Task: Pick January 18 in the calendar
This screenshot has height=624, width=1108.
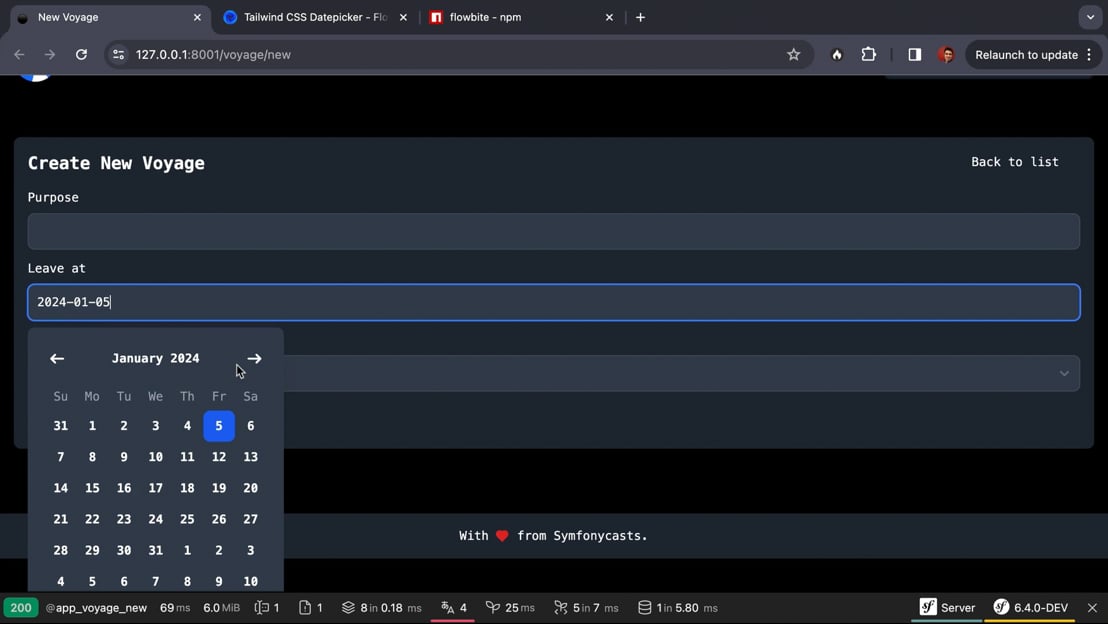Action: click(x=187, y=488)
